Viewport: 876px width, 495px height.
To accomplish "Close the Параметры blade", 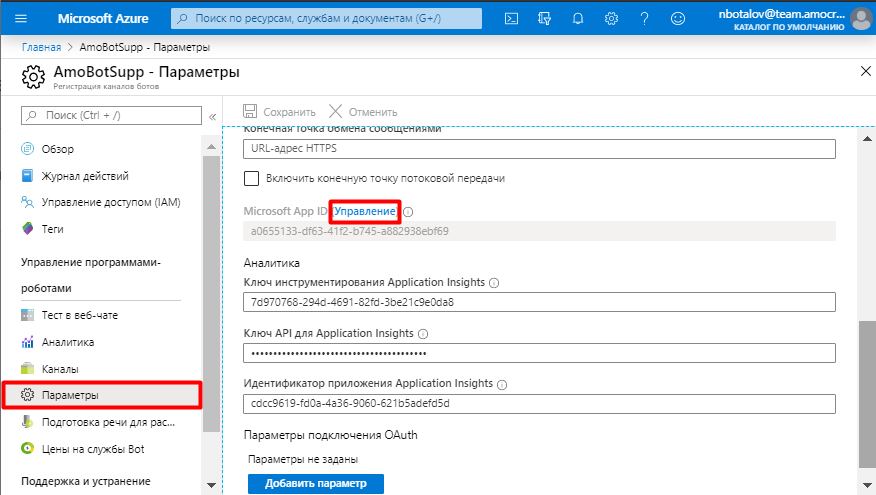I will [x=865, y=71].
